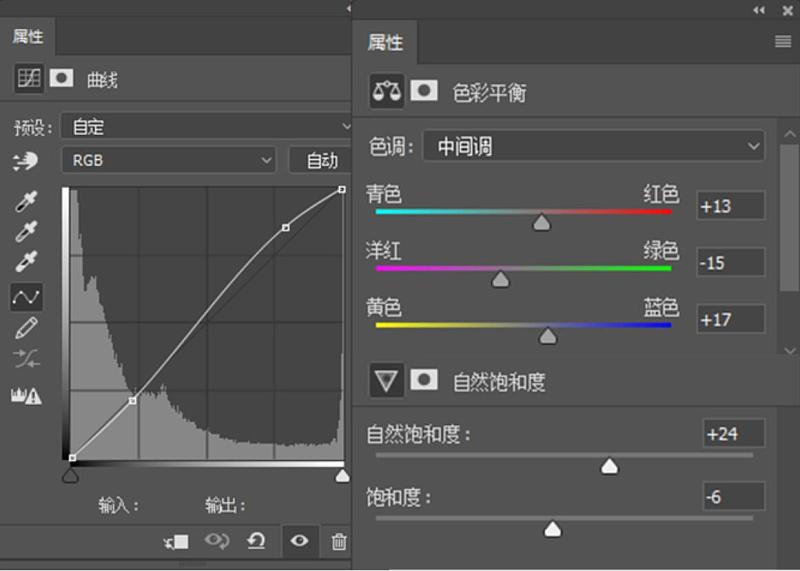Click the 自动 auto button
Image resolution: width=800 pixels, height=571 pixels.
click(x=321, y=160)
